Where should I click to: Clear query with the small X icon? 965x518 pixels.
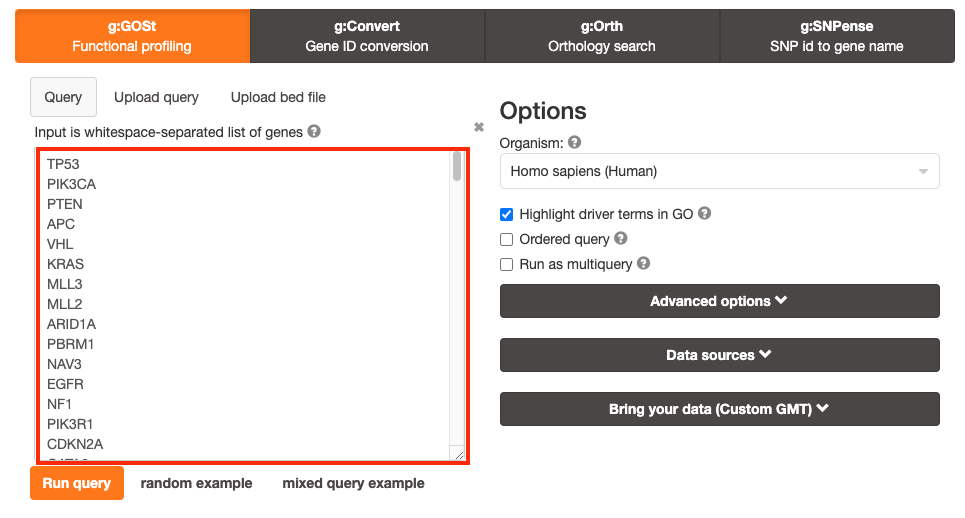(479, 127)
